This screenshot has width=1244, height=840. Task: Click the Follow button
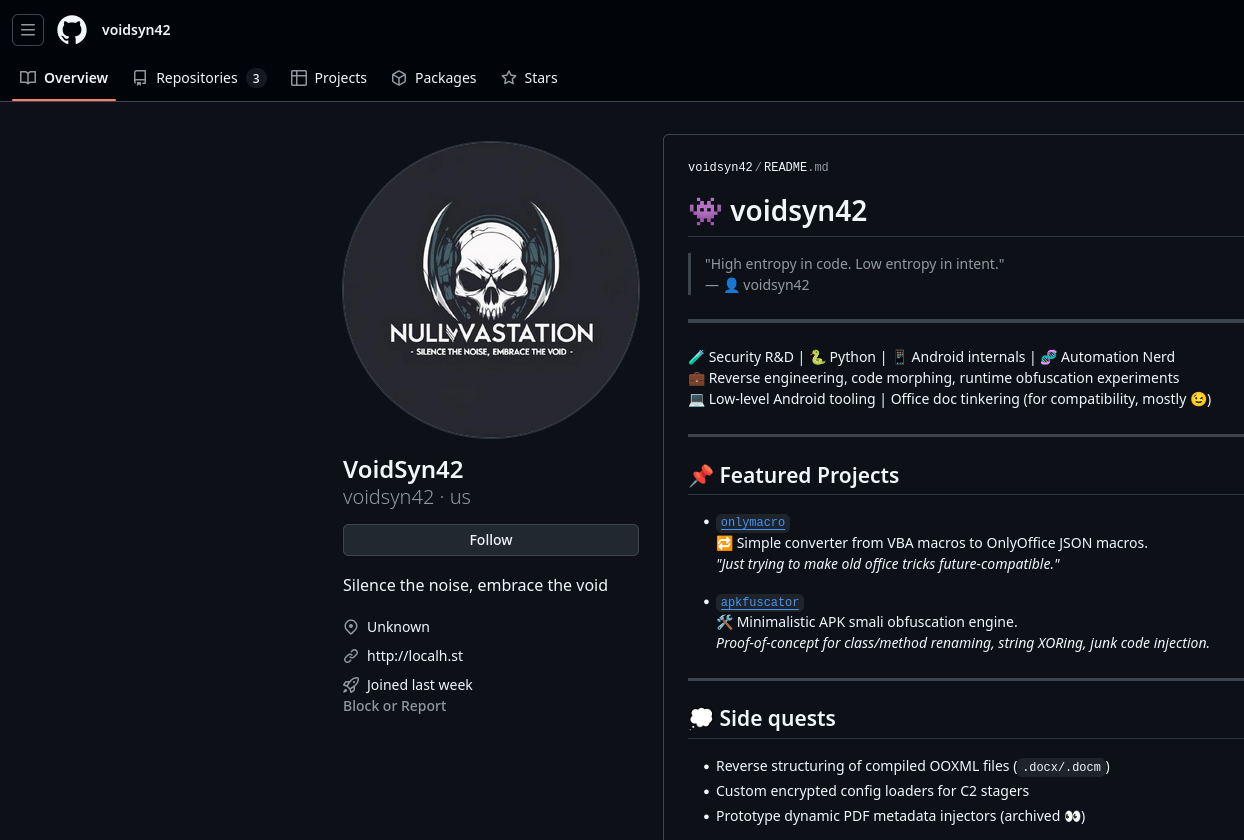[490, 539]
